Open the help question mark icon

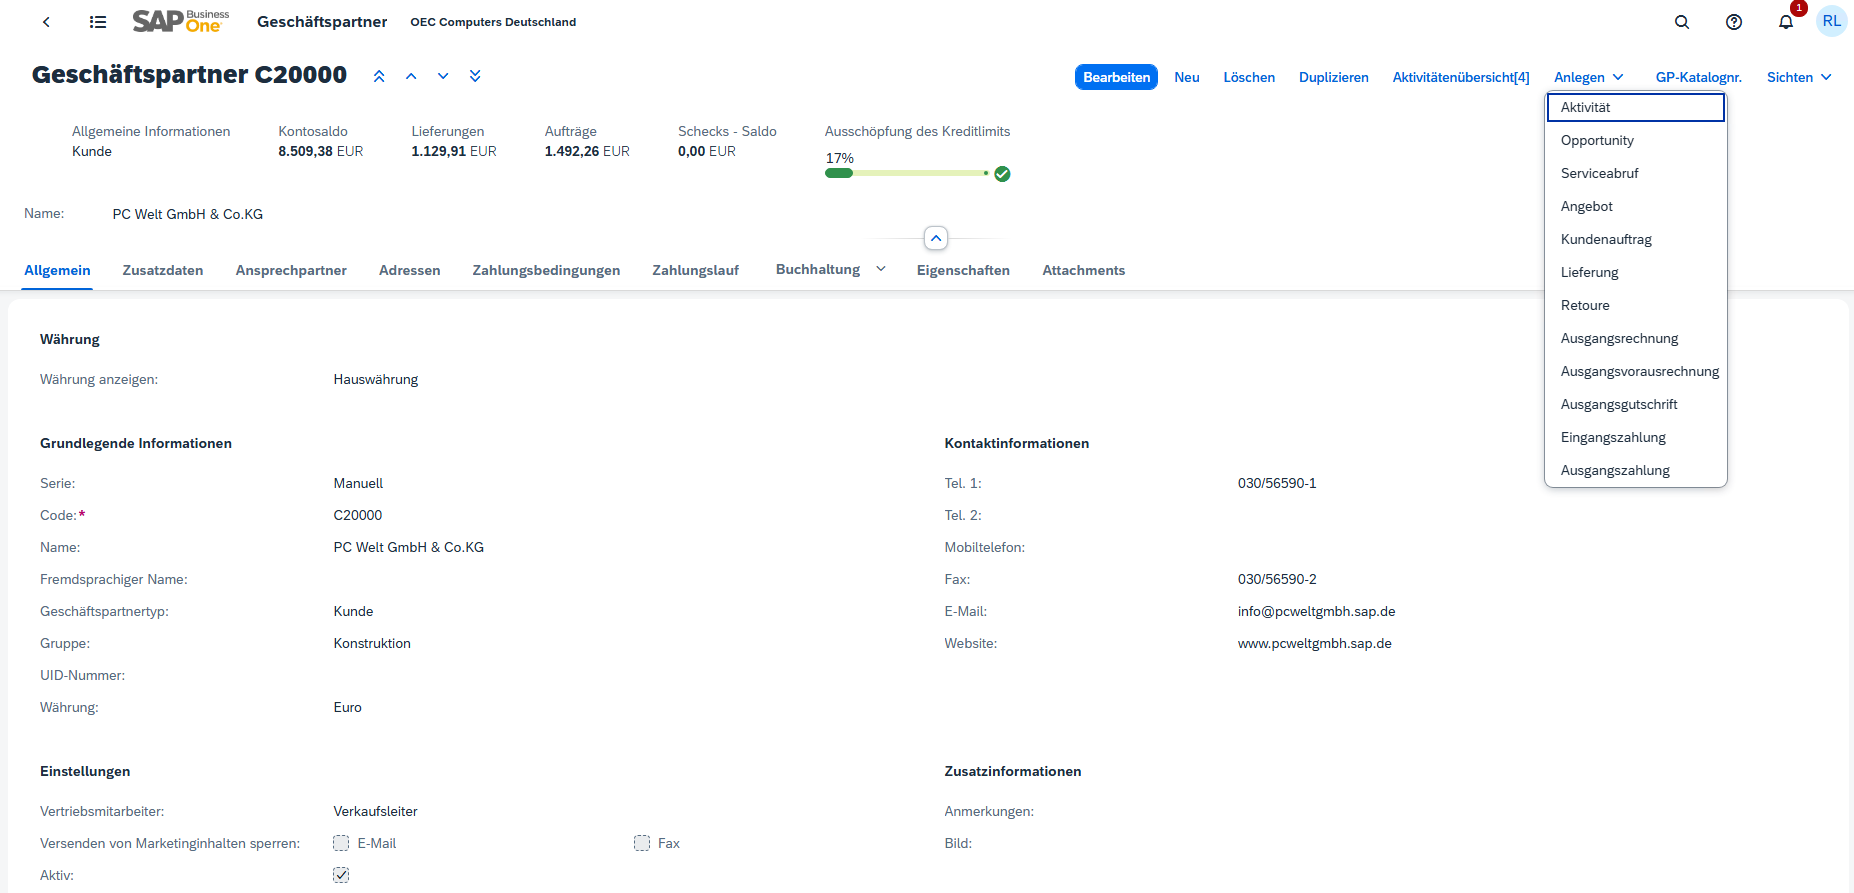tap(1734, 22)
